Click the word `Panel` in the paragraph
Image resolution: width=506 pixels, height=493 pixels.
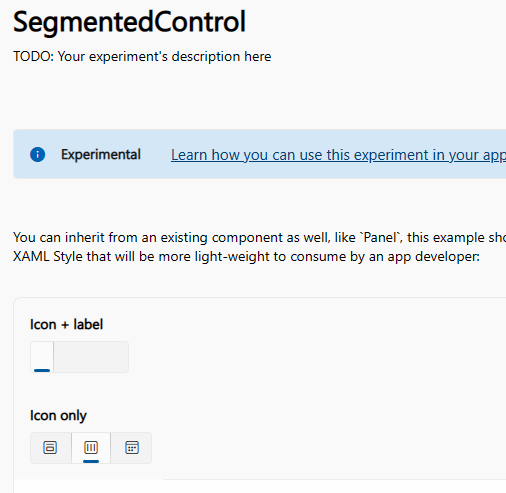(x=381, y=237)
